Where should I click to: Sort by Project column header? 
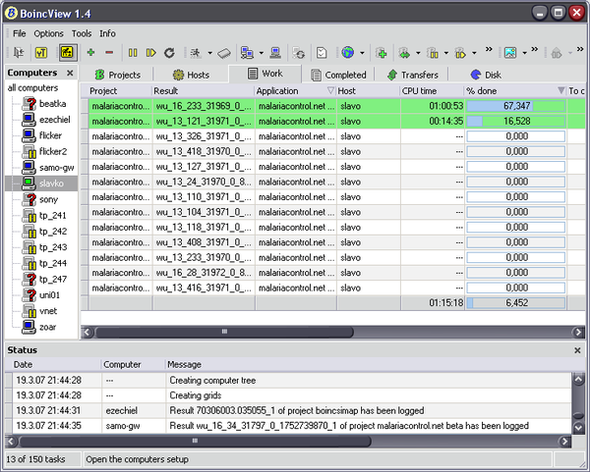coord(119,91)
